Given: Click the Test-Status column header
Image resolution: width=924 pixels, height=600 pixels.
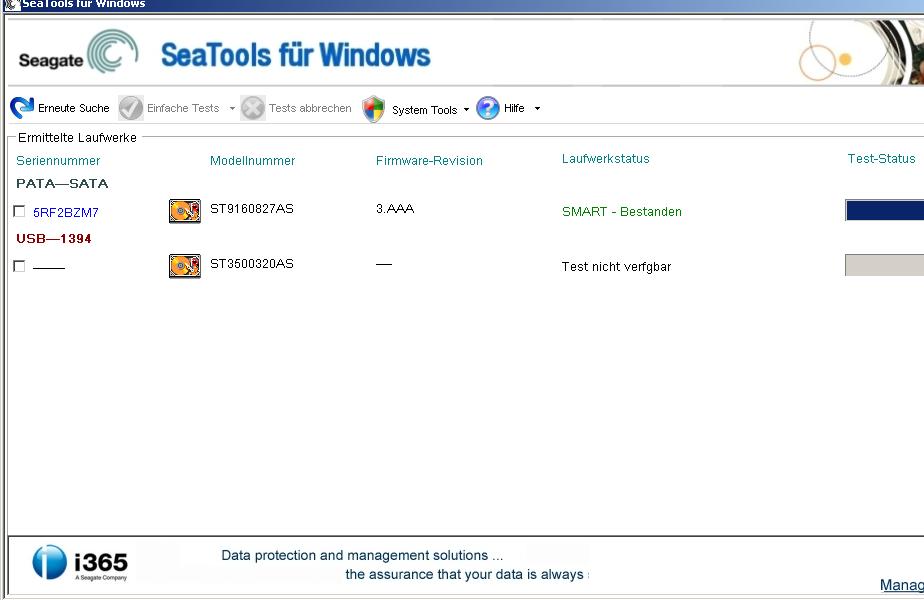Looking at the screenshot, I should pos(881,159).
